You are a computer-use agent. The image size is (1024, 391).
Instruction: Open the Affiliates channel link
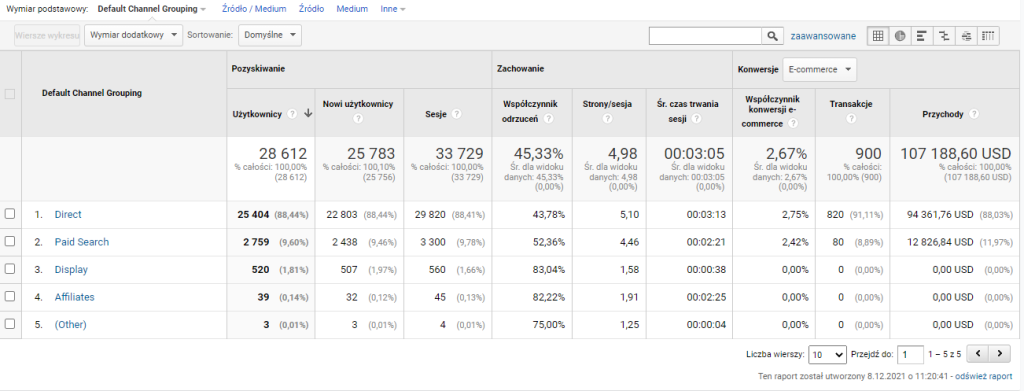tap(74, 296)
